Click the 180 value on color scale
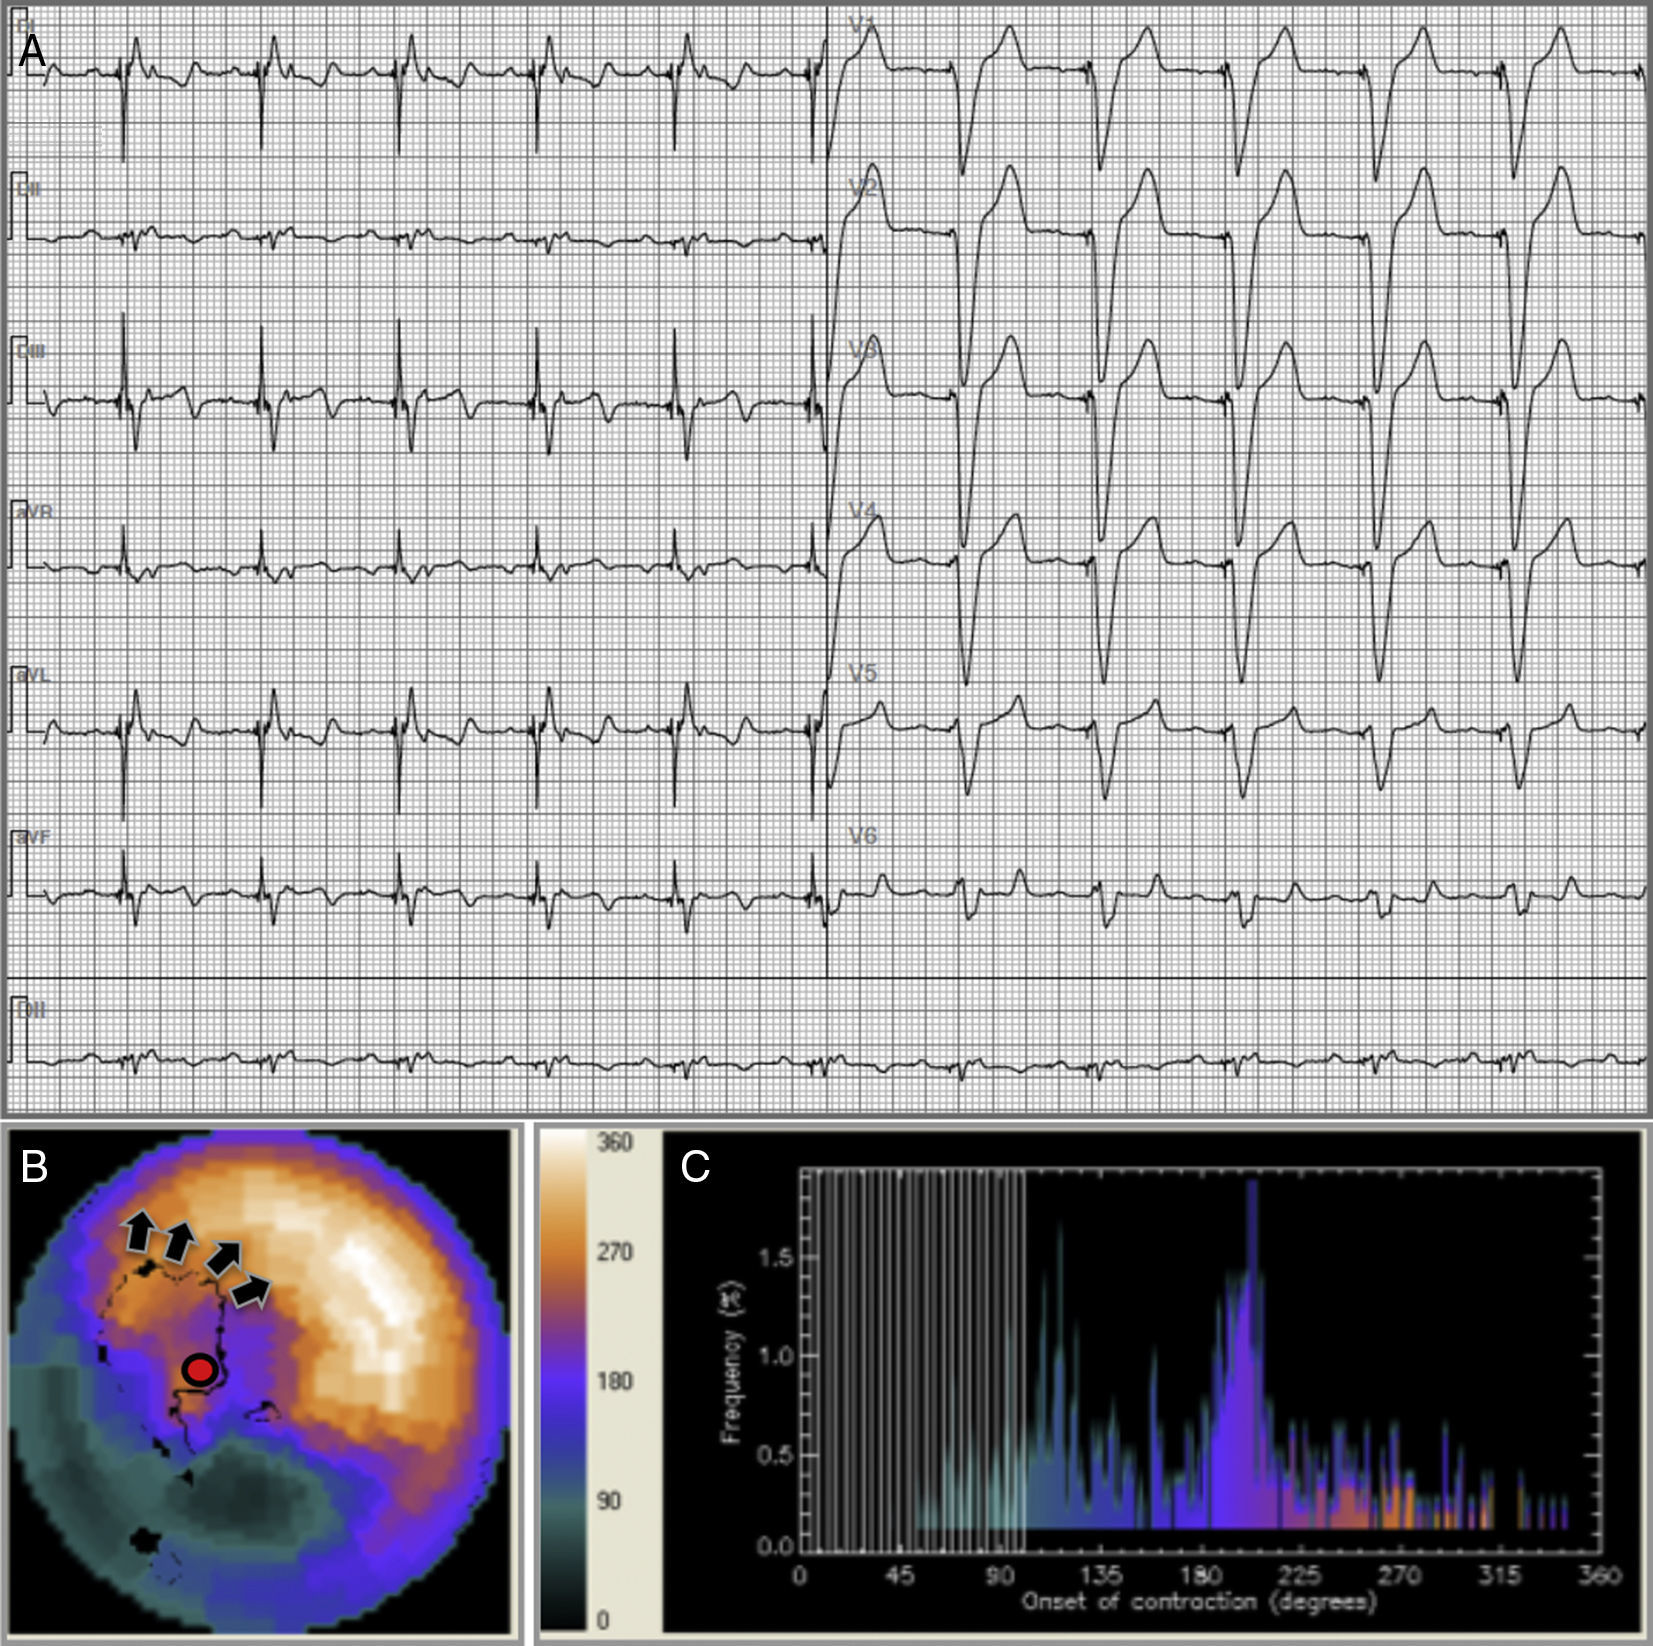 tap(614, 1381)
